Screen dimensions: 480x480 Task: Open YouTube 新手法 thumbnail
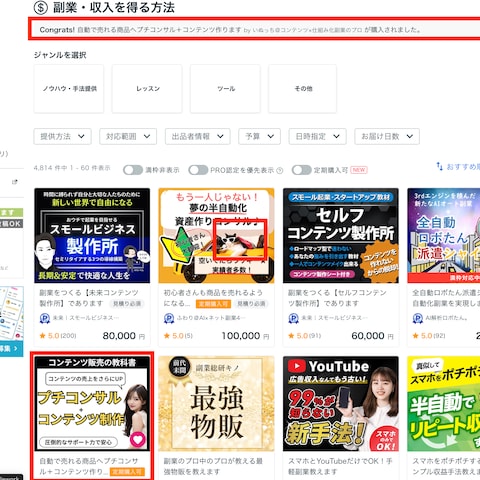pos(341,404)
